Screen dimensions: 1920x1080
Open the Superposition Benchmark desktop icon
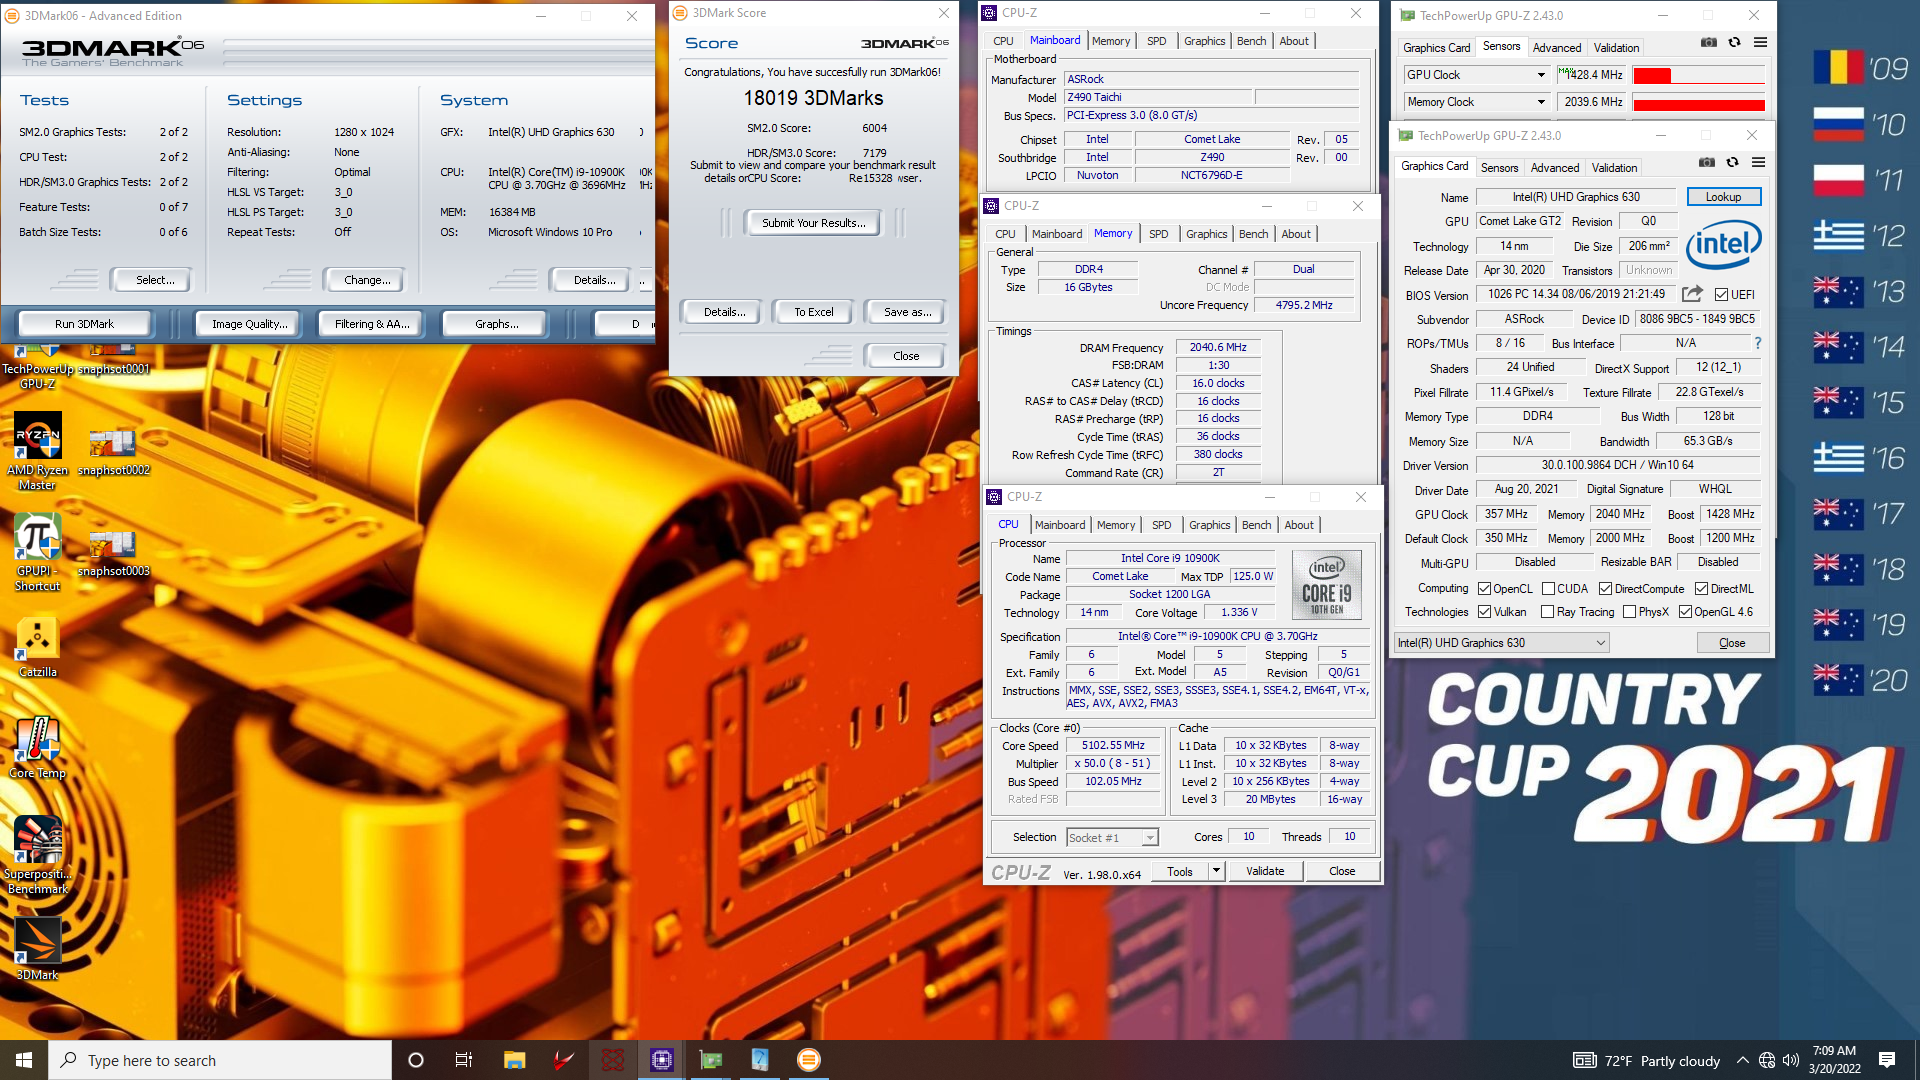coord(38,855)
